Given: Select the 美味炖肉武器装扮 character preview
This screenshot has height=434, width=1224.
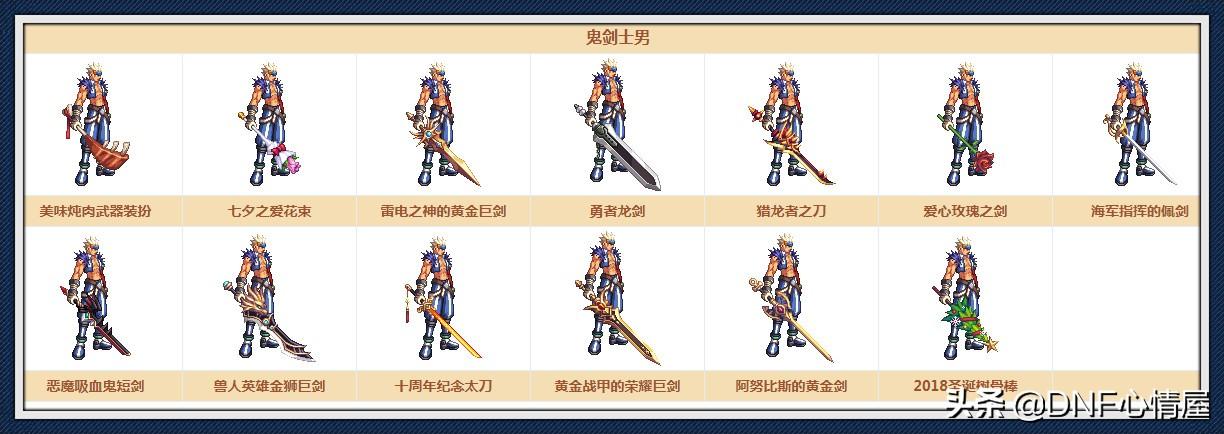Looking at the screenshot, I should pos(97,125).
